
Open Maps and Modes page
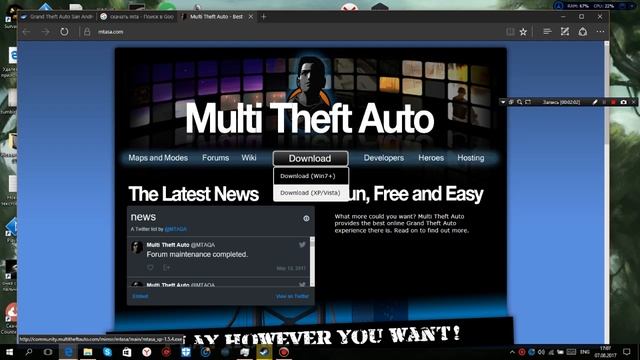pos(158,158)
